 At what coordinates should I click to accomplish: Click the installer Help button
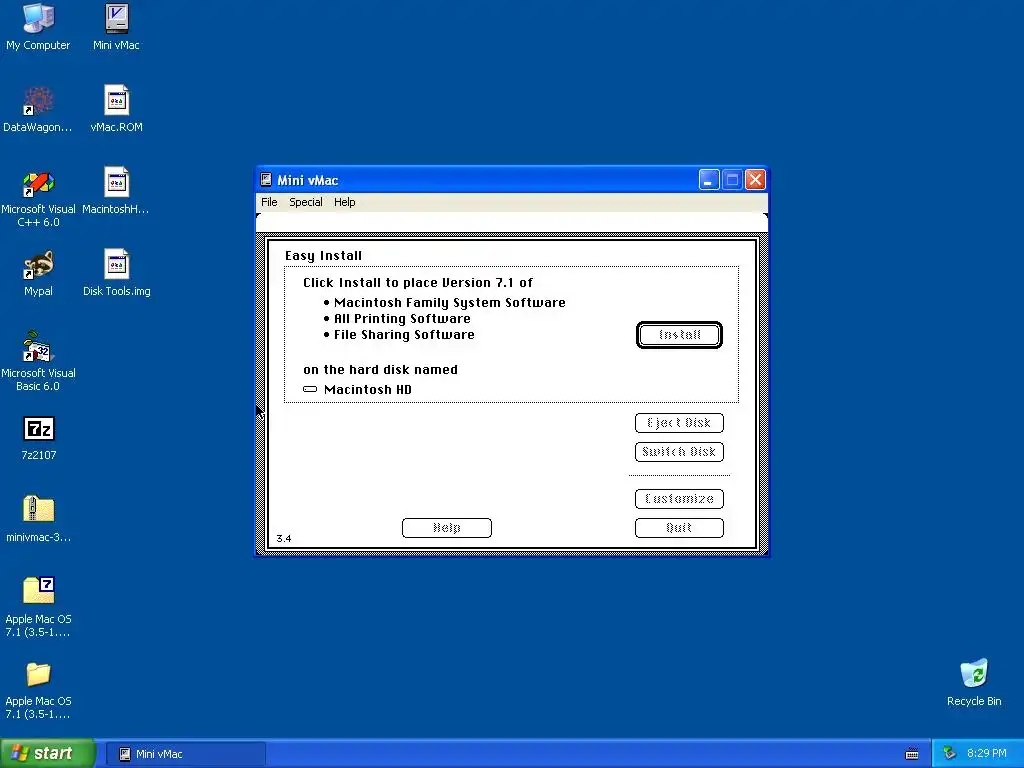(x=447, y=528)
